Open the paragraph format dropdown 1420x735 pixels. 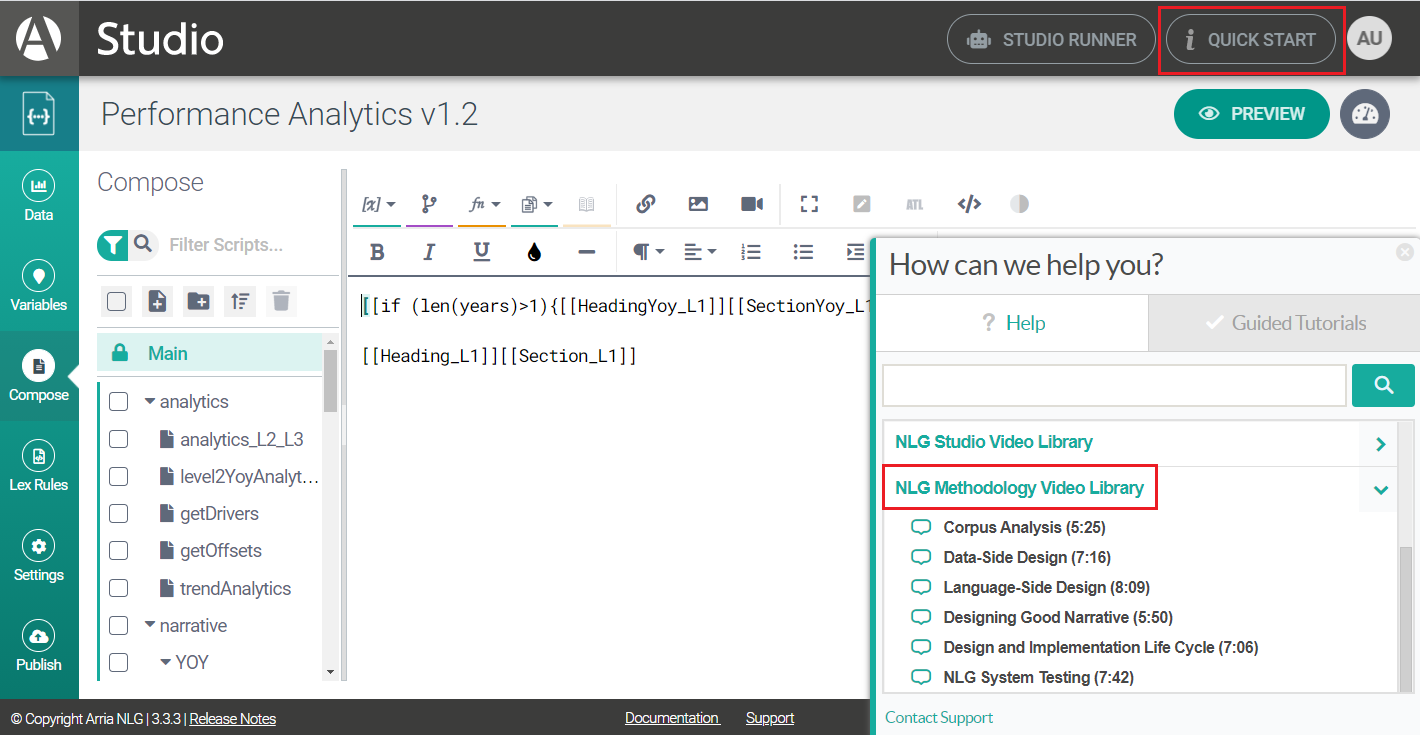coord(647,252)
